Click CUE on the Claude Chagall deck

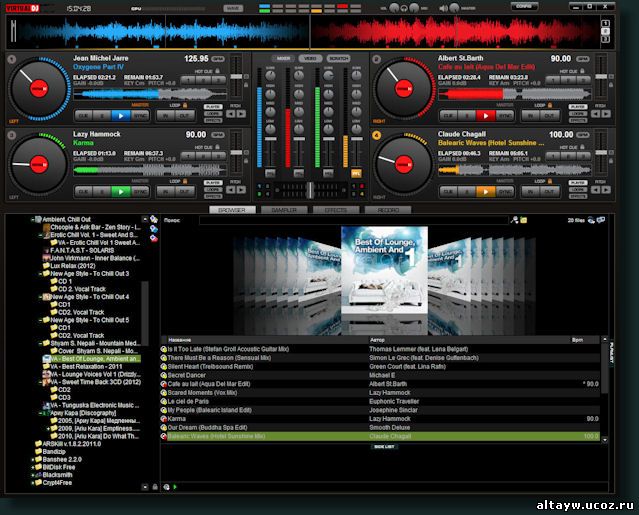coord(448,191)
